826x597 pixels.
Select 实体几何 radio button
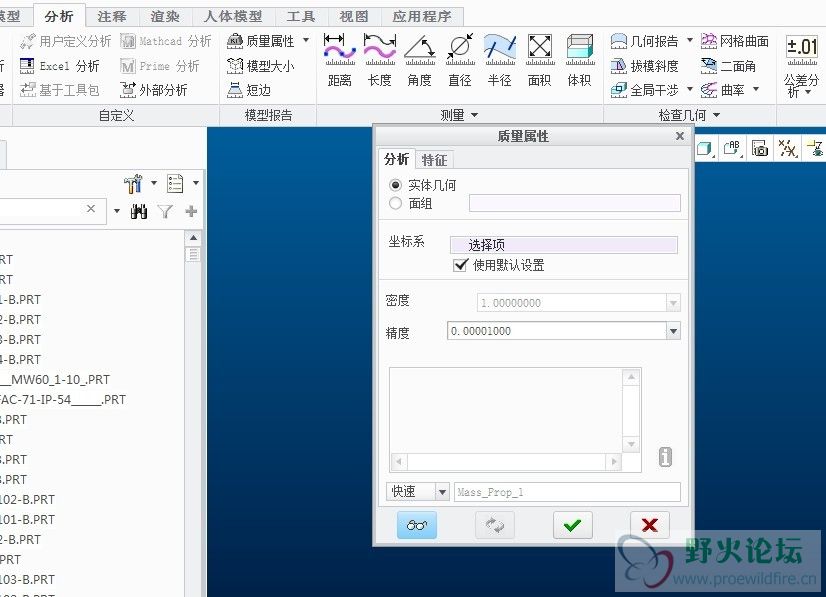[x=396, y=185]
